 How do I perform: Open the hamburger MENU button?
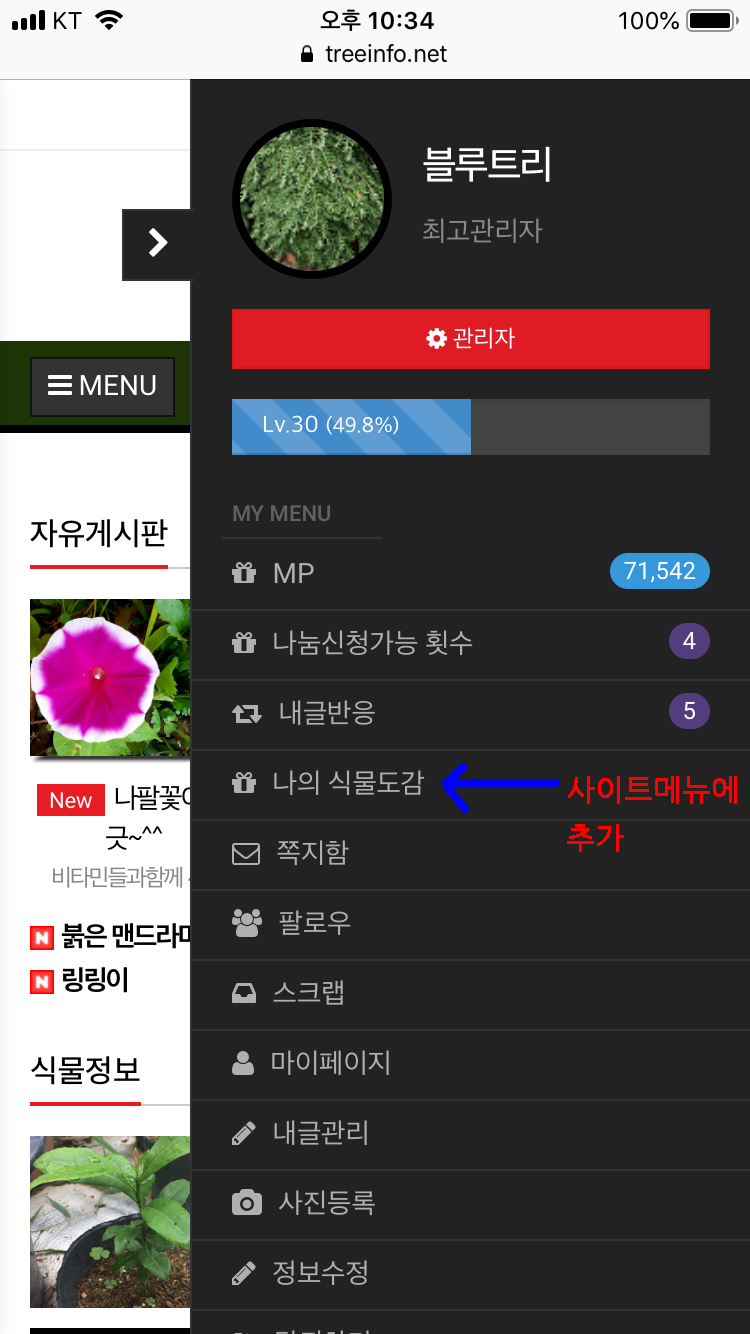click(102, 386)
